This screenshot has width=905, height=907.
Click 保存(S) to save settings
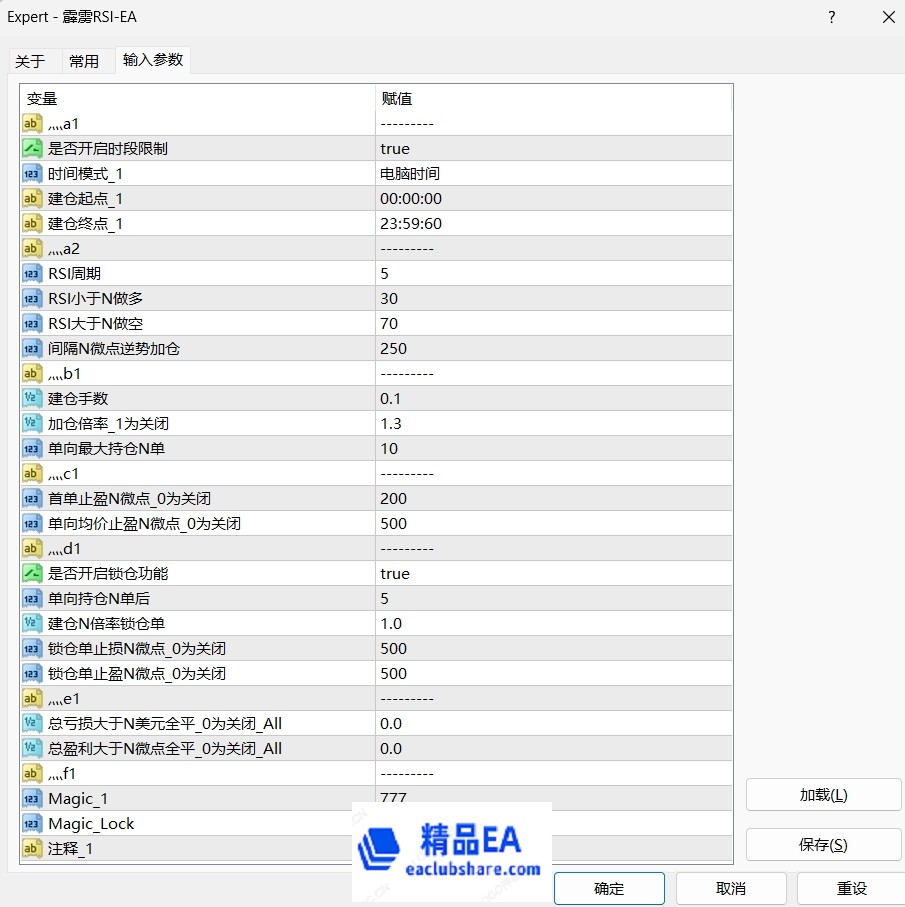(809, 844)
